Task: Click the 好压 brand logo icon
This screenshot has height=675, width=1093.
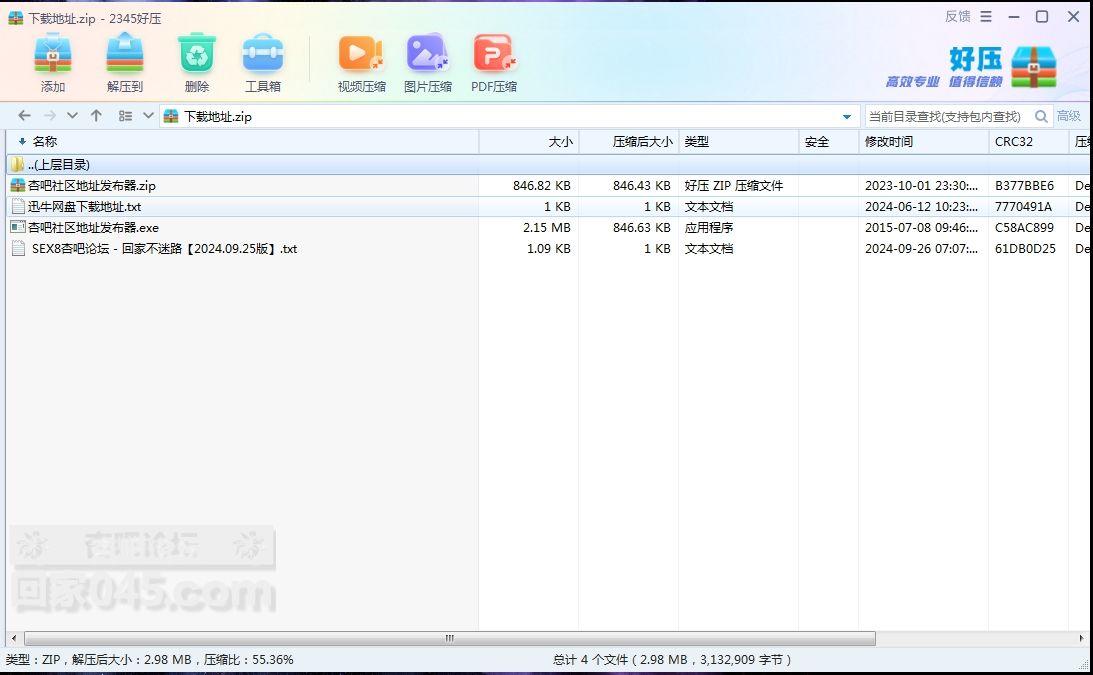Action: coord(1034,67)
